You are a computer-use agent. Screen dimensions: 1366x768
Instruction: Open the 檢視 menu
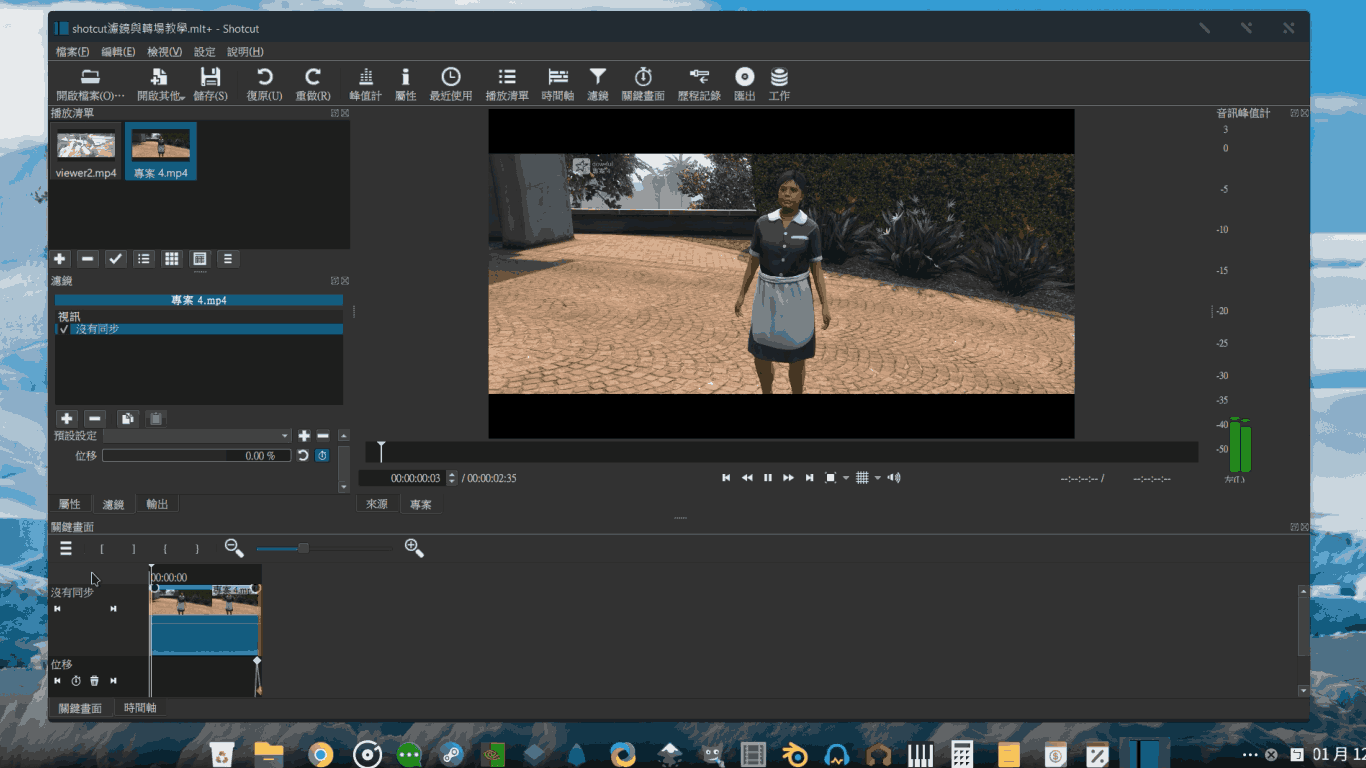(164, 52)
